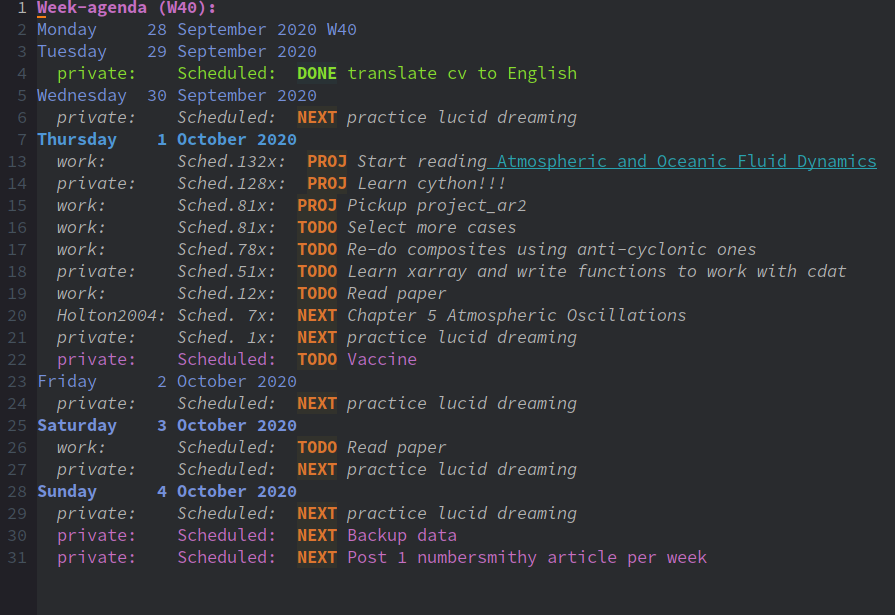Click the Holton2004 category label

click(x=111, y=315)
